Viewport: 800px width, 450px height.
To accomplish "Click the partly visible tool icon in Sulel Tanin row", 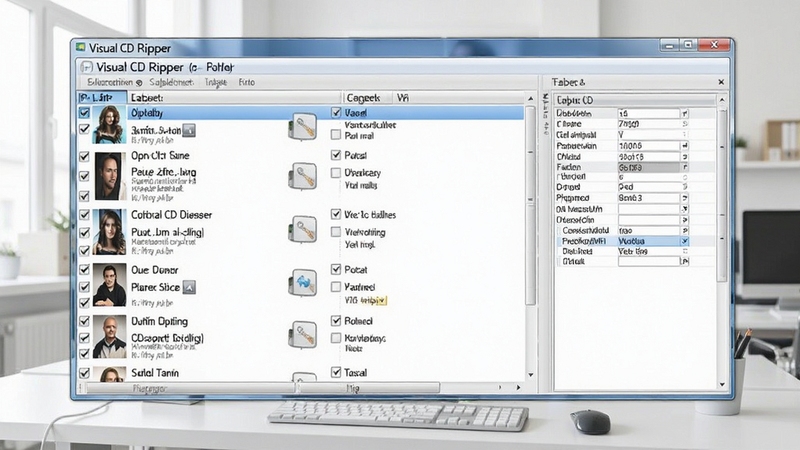I will tap(304, 378).
